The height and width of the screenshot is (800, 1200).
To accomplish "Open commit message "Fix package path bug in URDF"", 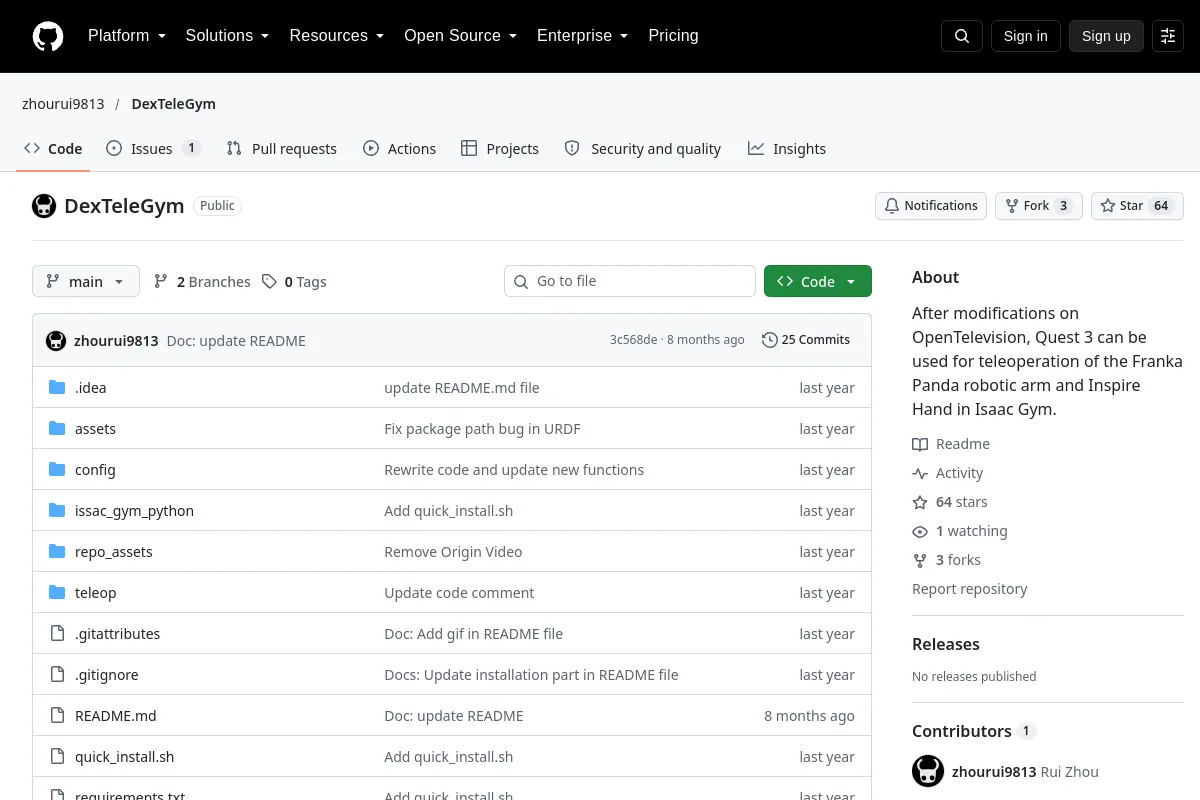I will (482, 429).
